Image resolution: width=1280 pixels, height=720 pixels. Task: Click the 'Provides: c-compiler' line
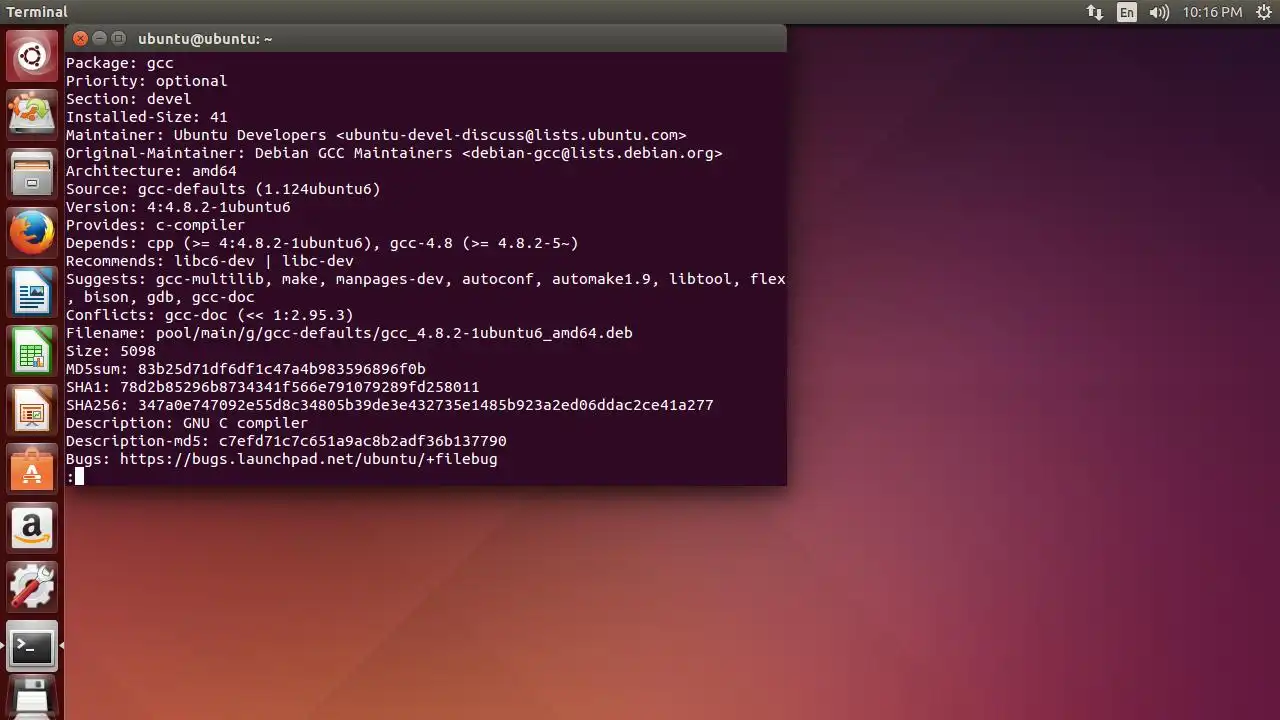click(156, 225)
